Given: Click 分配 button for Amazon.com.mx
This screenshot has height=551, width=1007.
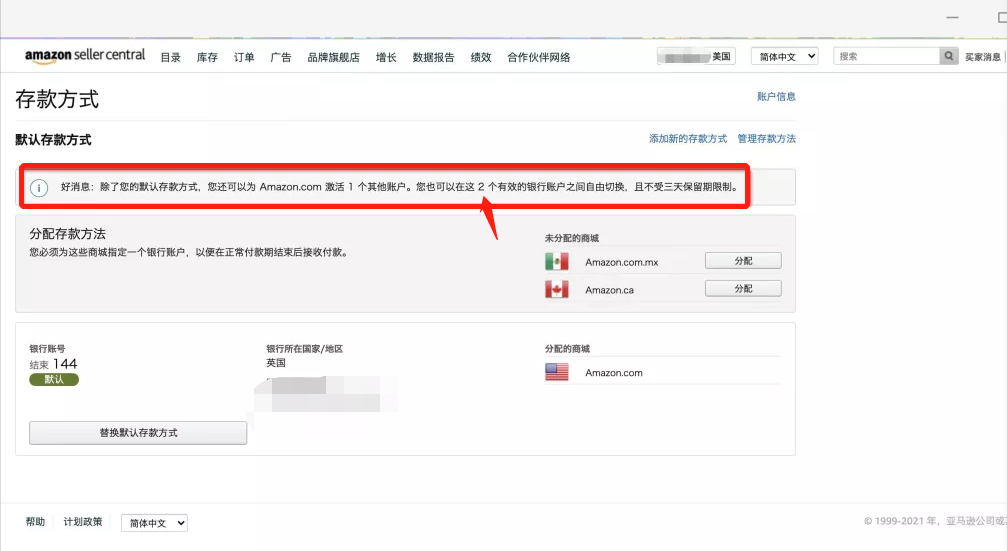Looking at the screenshot, I should (x=743, y=261).
